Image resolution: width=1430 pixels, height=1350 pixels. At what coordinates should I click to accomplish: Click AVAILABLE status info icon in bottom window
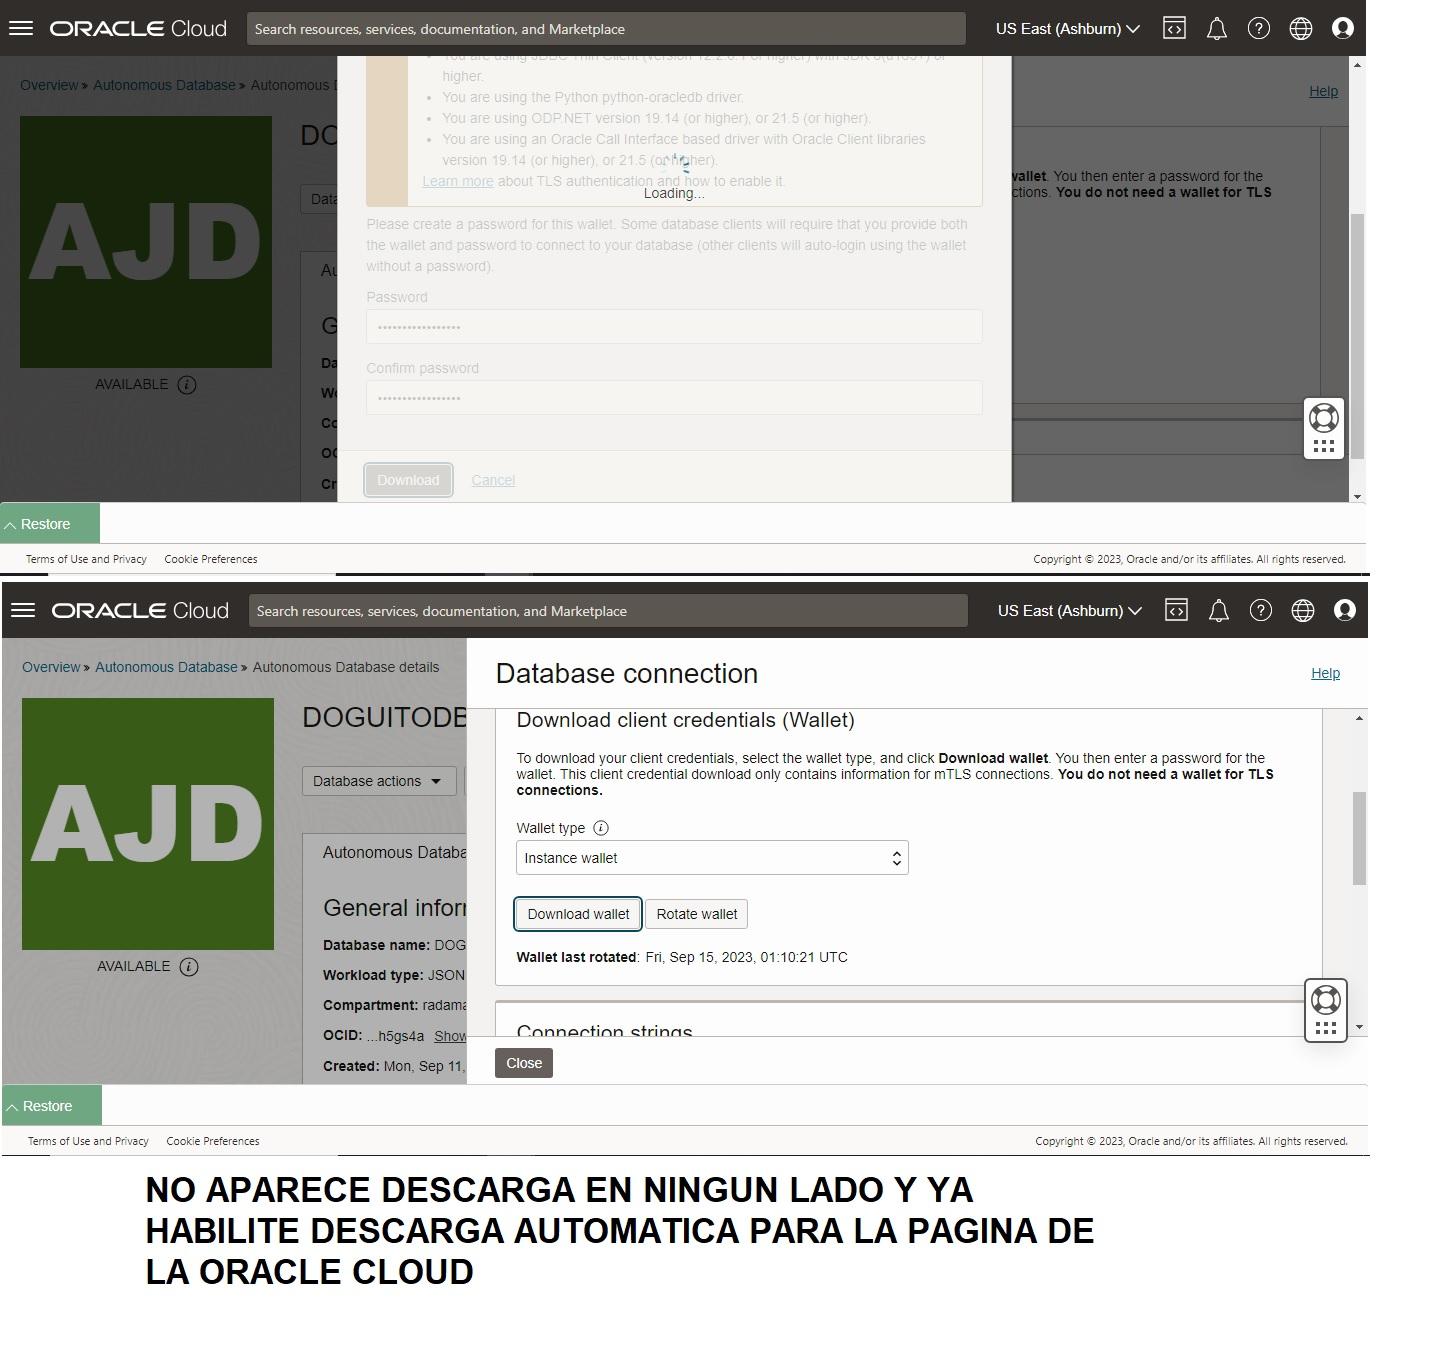coord(189,967)
